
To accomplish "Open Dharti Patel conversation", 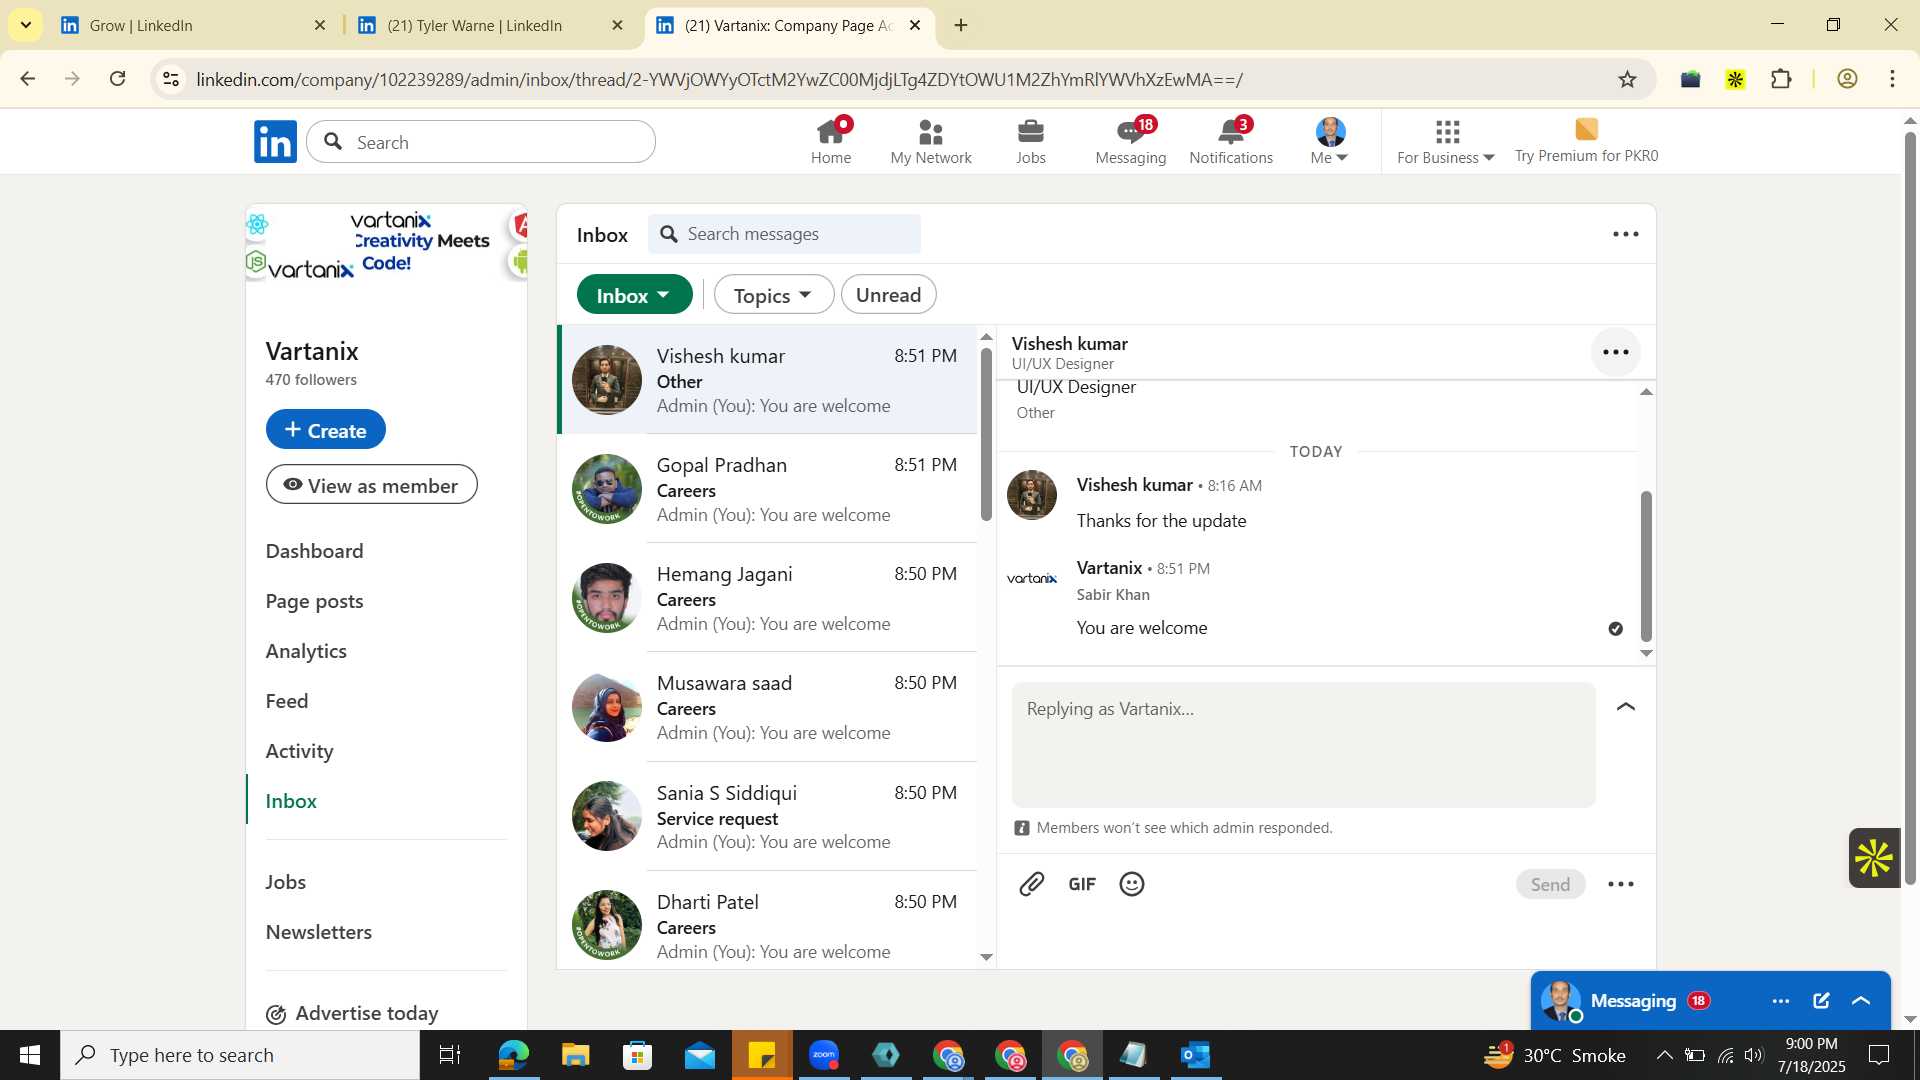I will [x=768, y=920].
